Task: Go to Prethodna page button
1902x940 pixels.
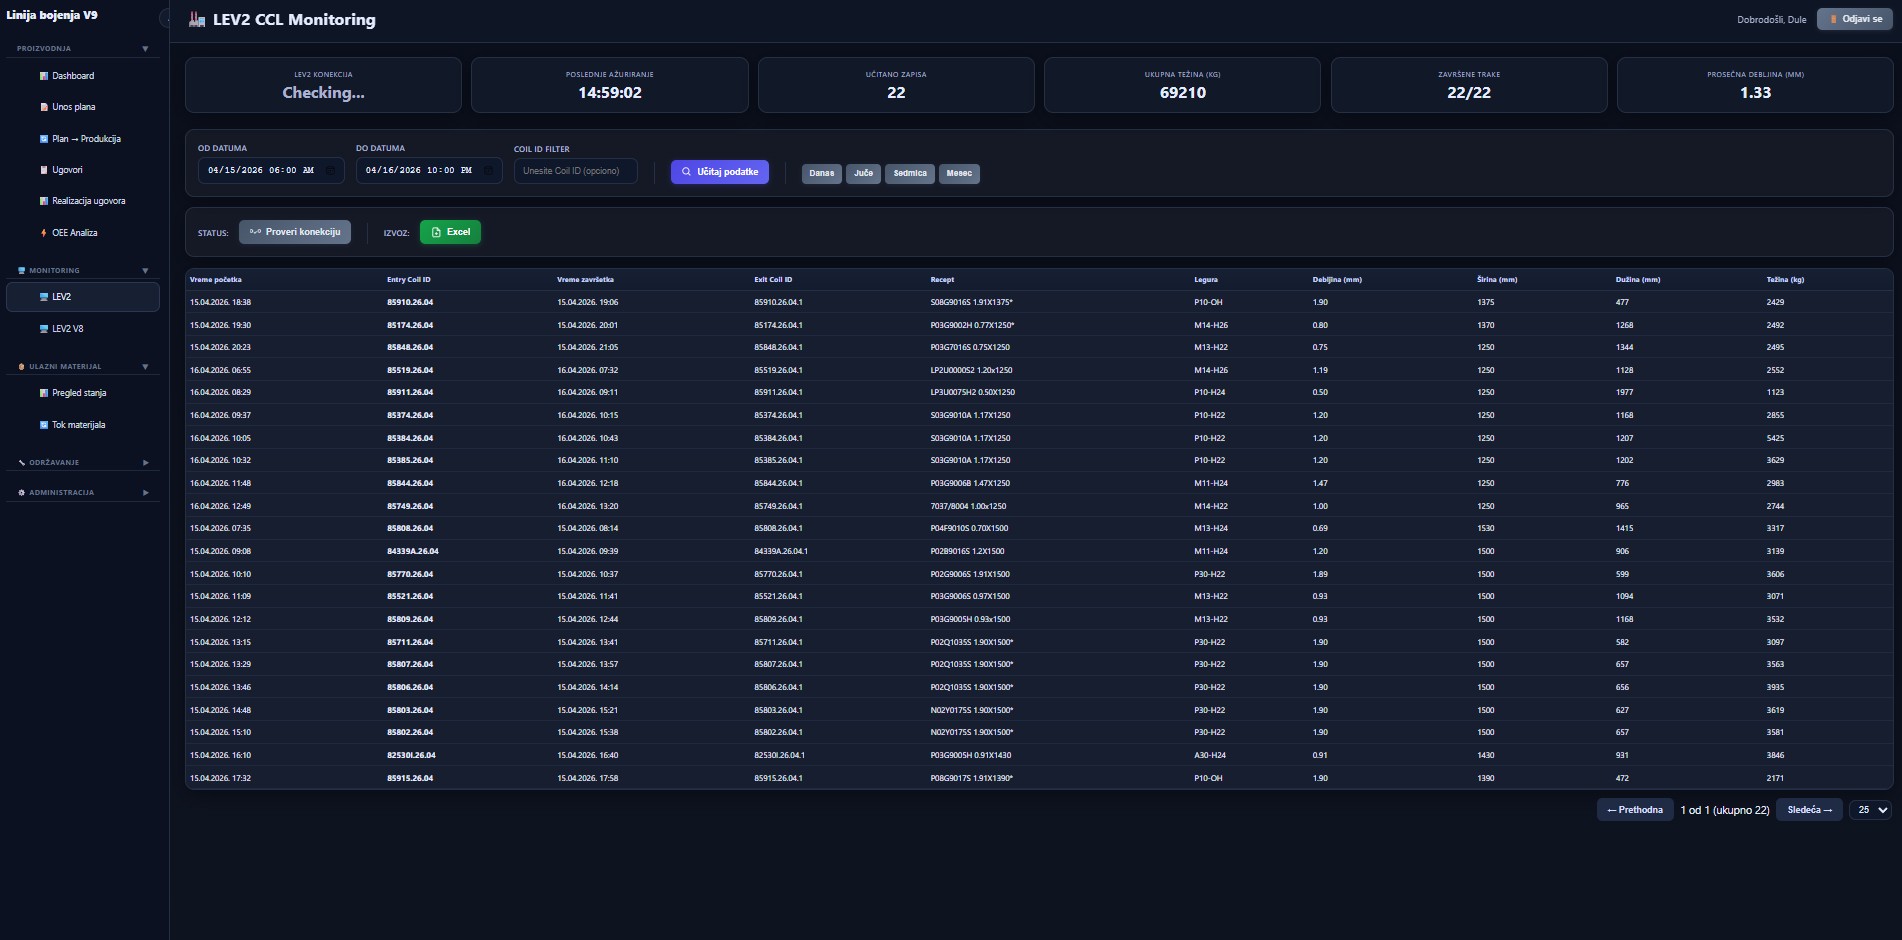Action: (1635, 810)
